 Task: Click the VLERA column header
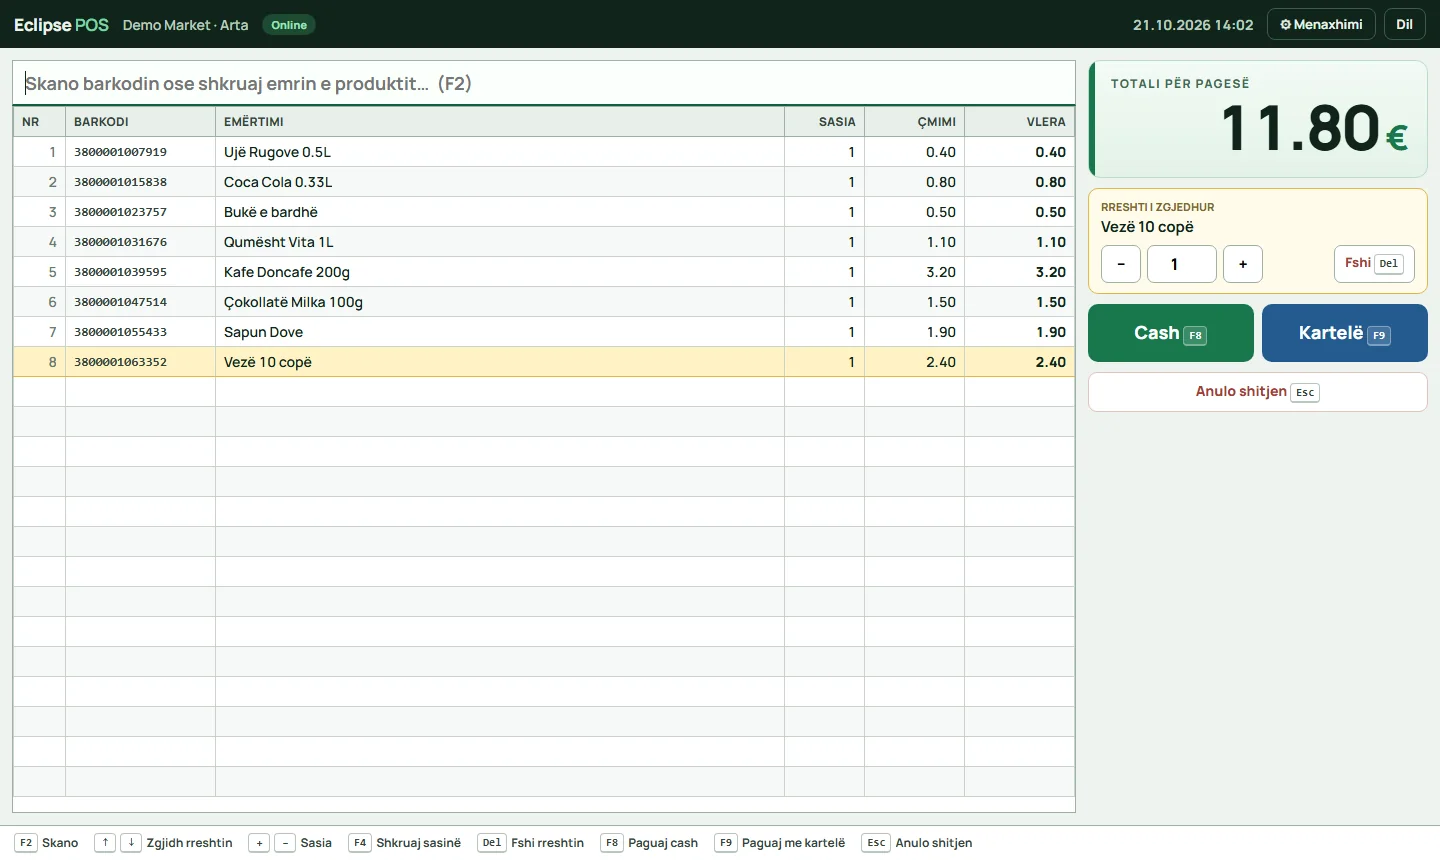[x=1020, y=122]
